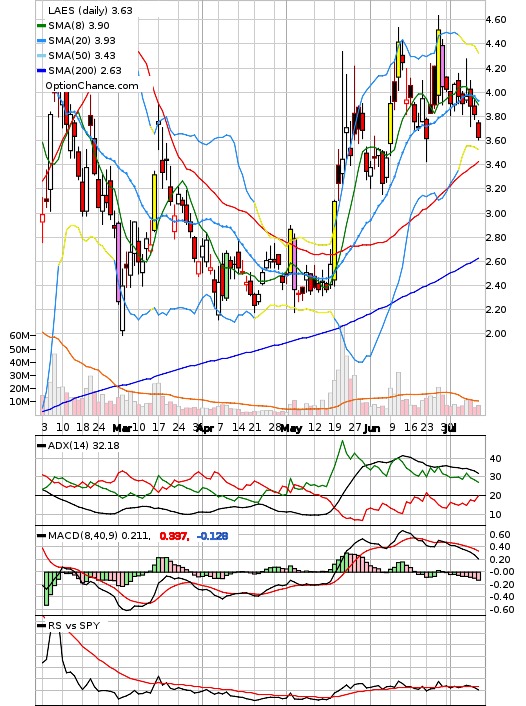Click the 0.60 MACD scale label
526x706 pixels.
coord(499,534)
